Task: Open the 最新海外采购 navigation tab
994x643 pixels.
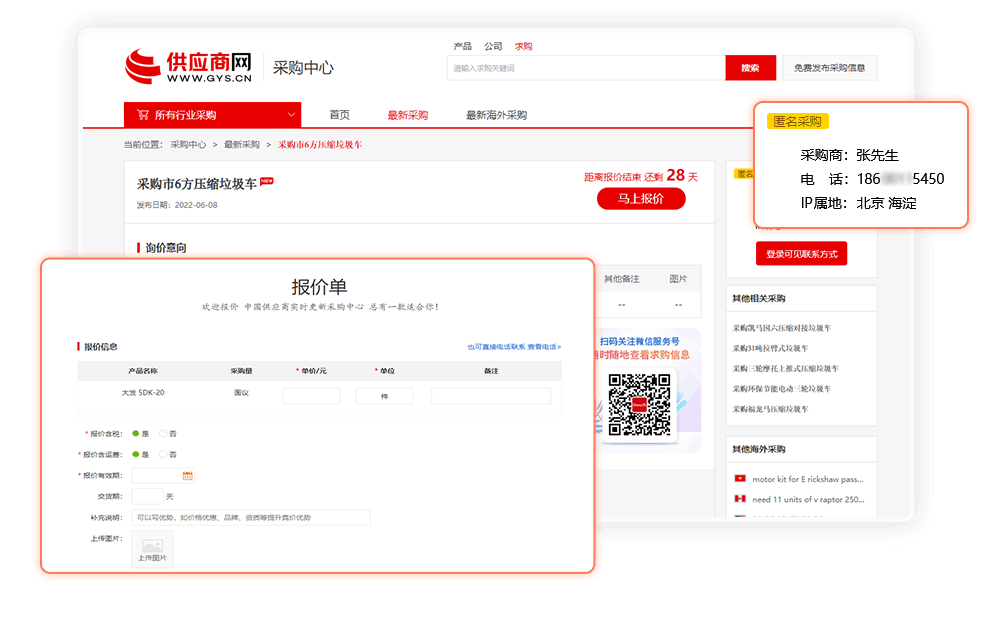Action: pyautogui.click(x=496, y=115)
